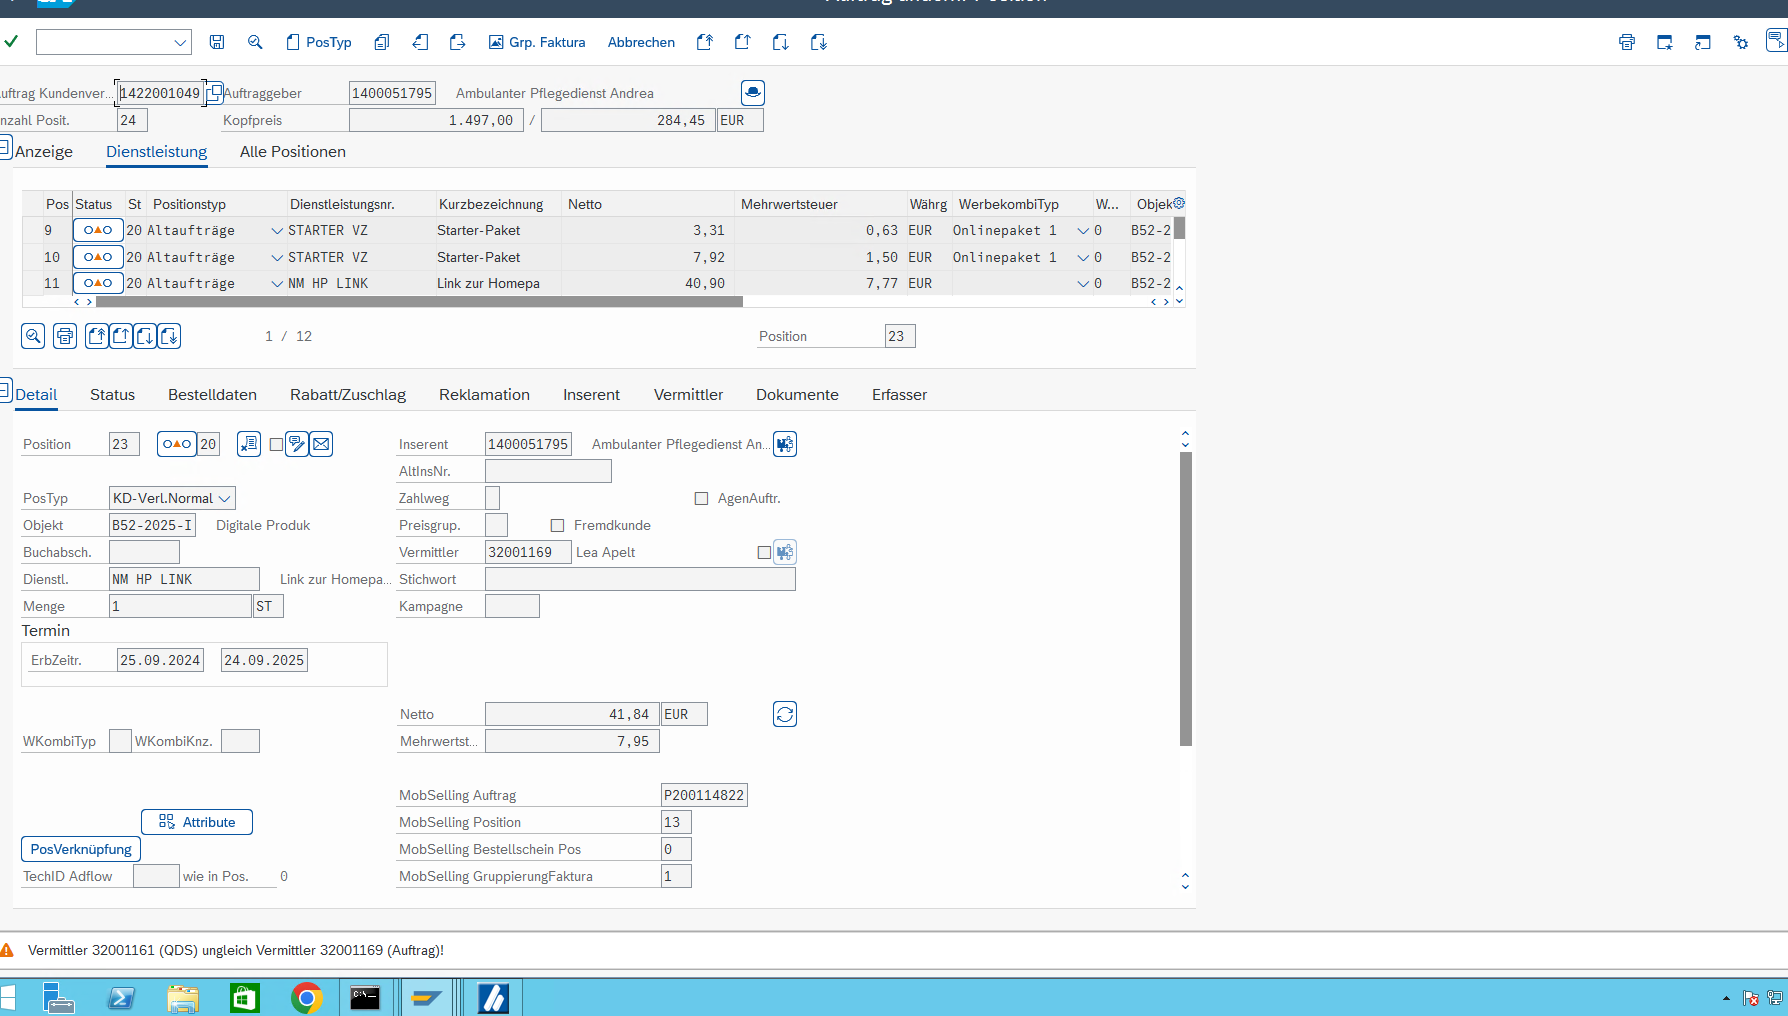Click the find magnifier icon in top toolbar

tap(255, 42)
